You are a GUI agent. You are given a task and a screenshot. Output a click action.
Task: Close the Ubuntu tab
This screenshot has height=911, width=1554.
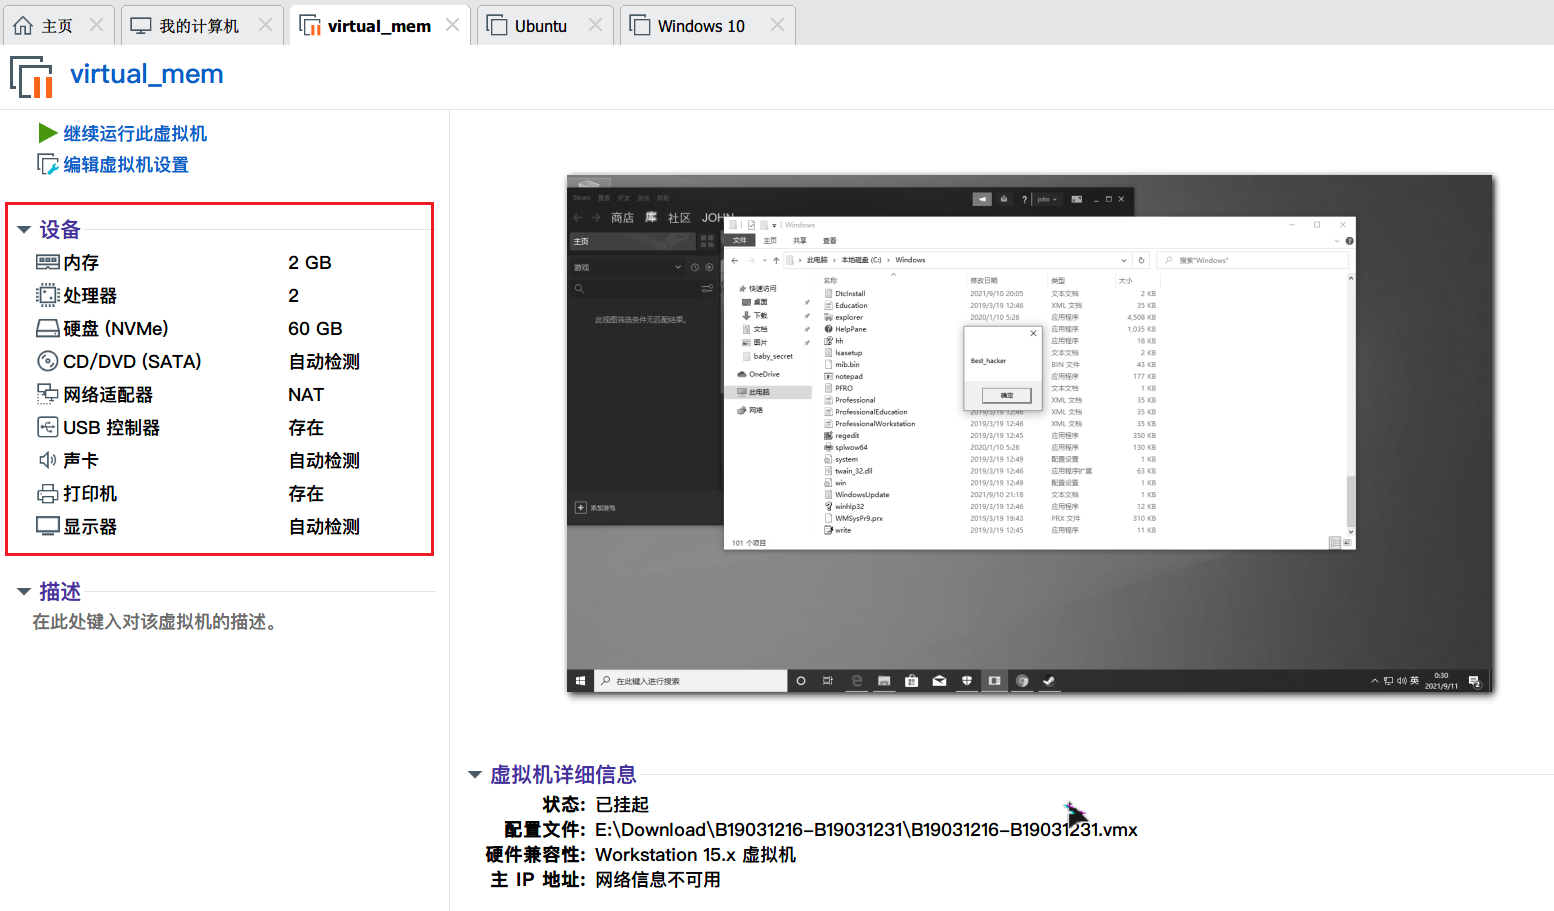click(x=595, y=25)
